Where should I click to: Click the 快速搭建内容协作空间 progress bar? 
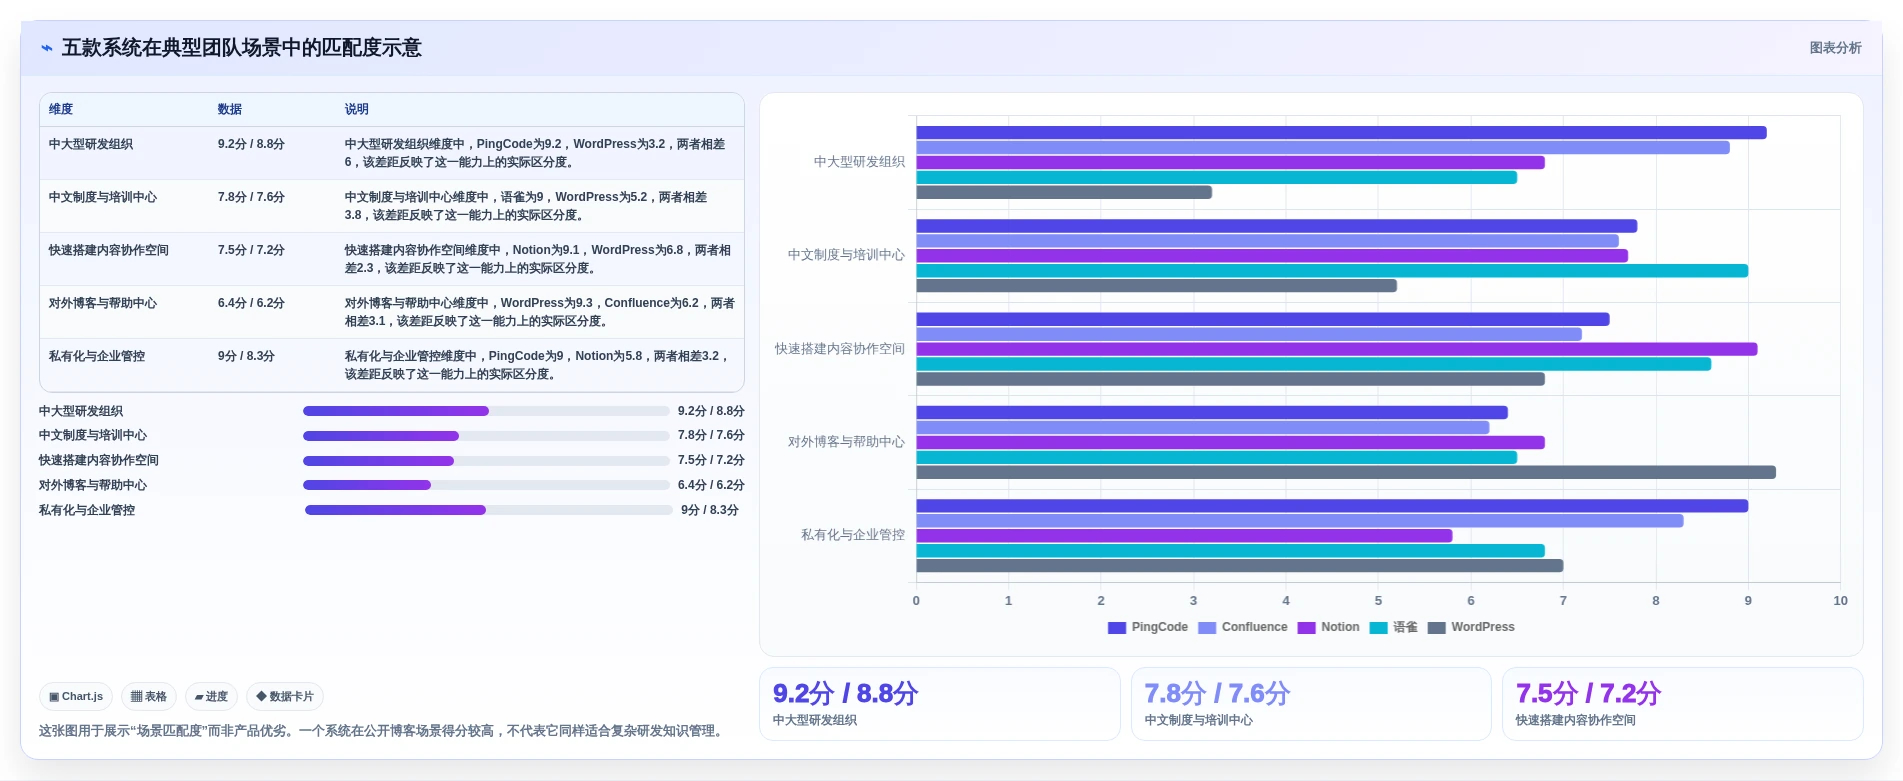tap(486, 461)
